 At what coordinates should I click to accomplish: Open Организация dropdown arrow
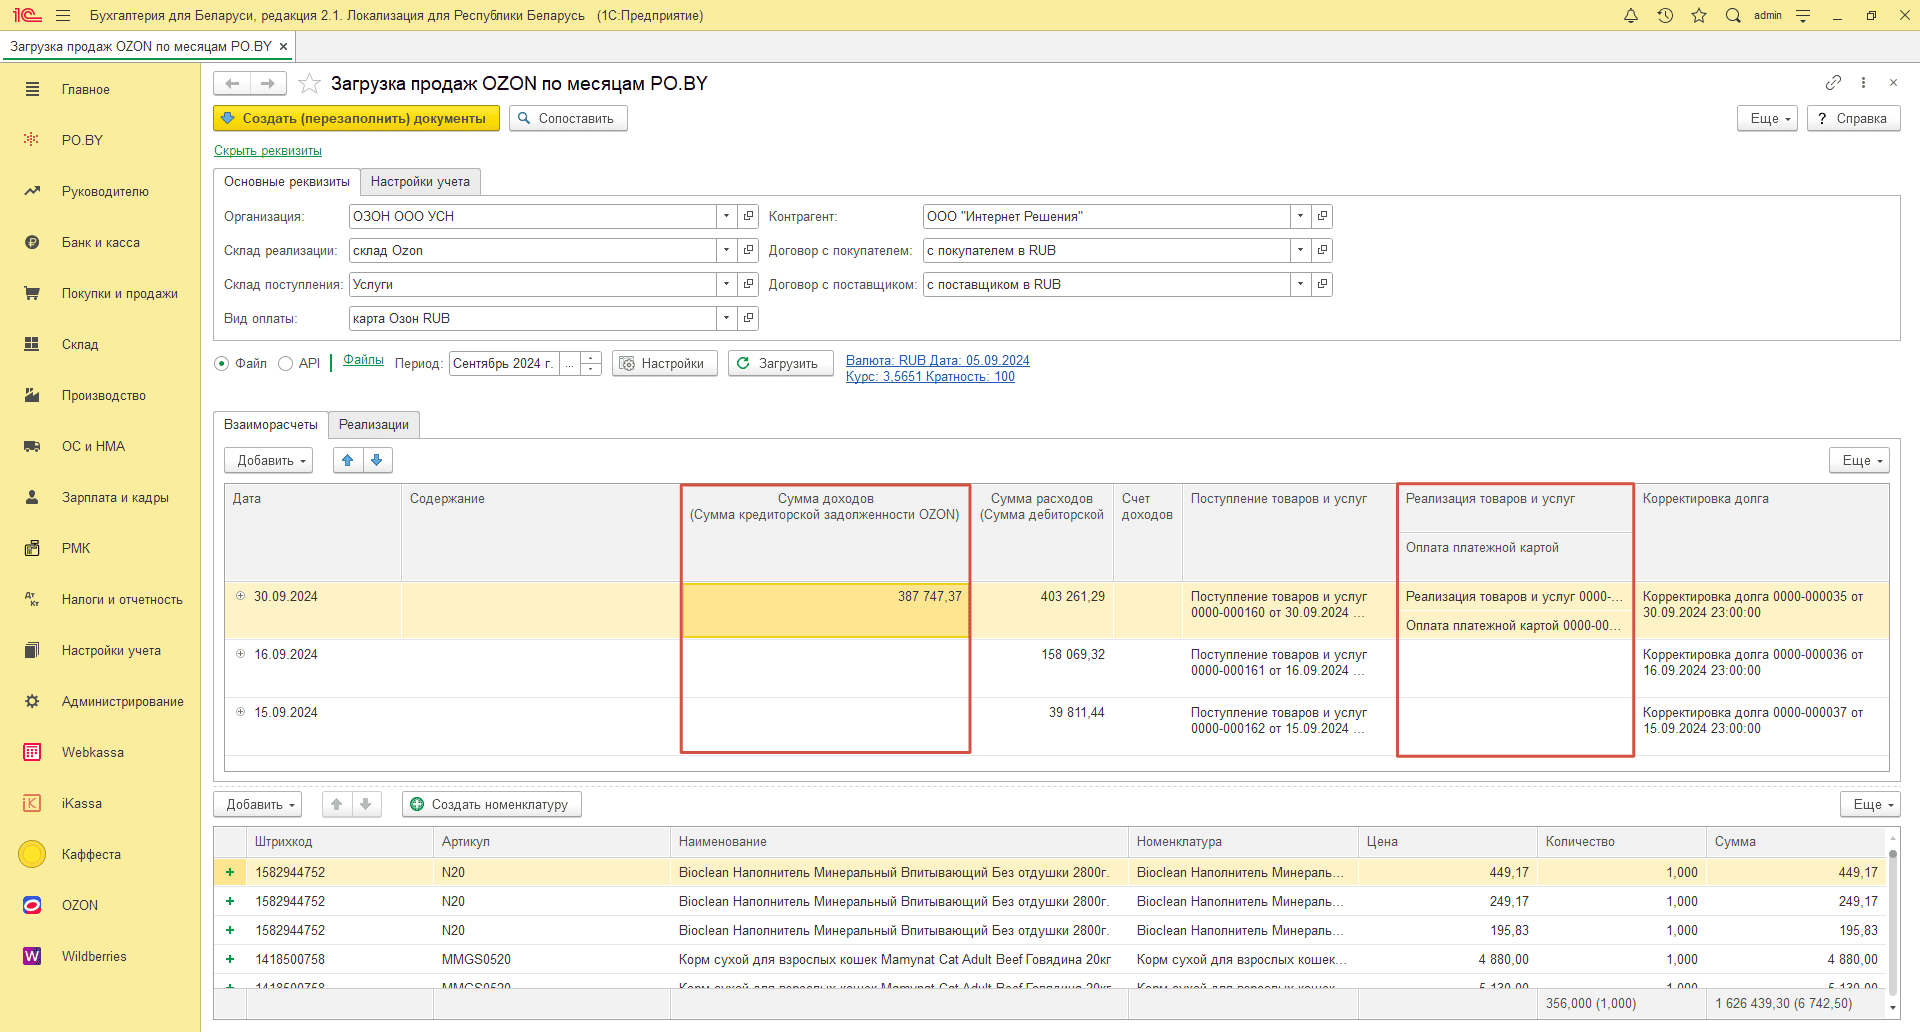coord(727,216)
